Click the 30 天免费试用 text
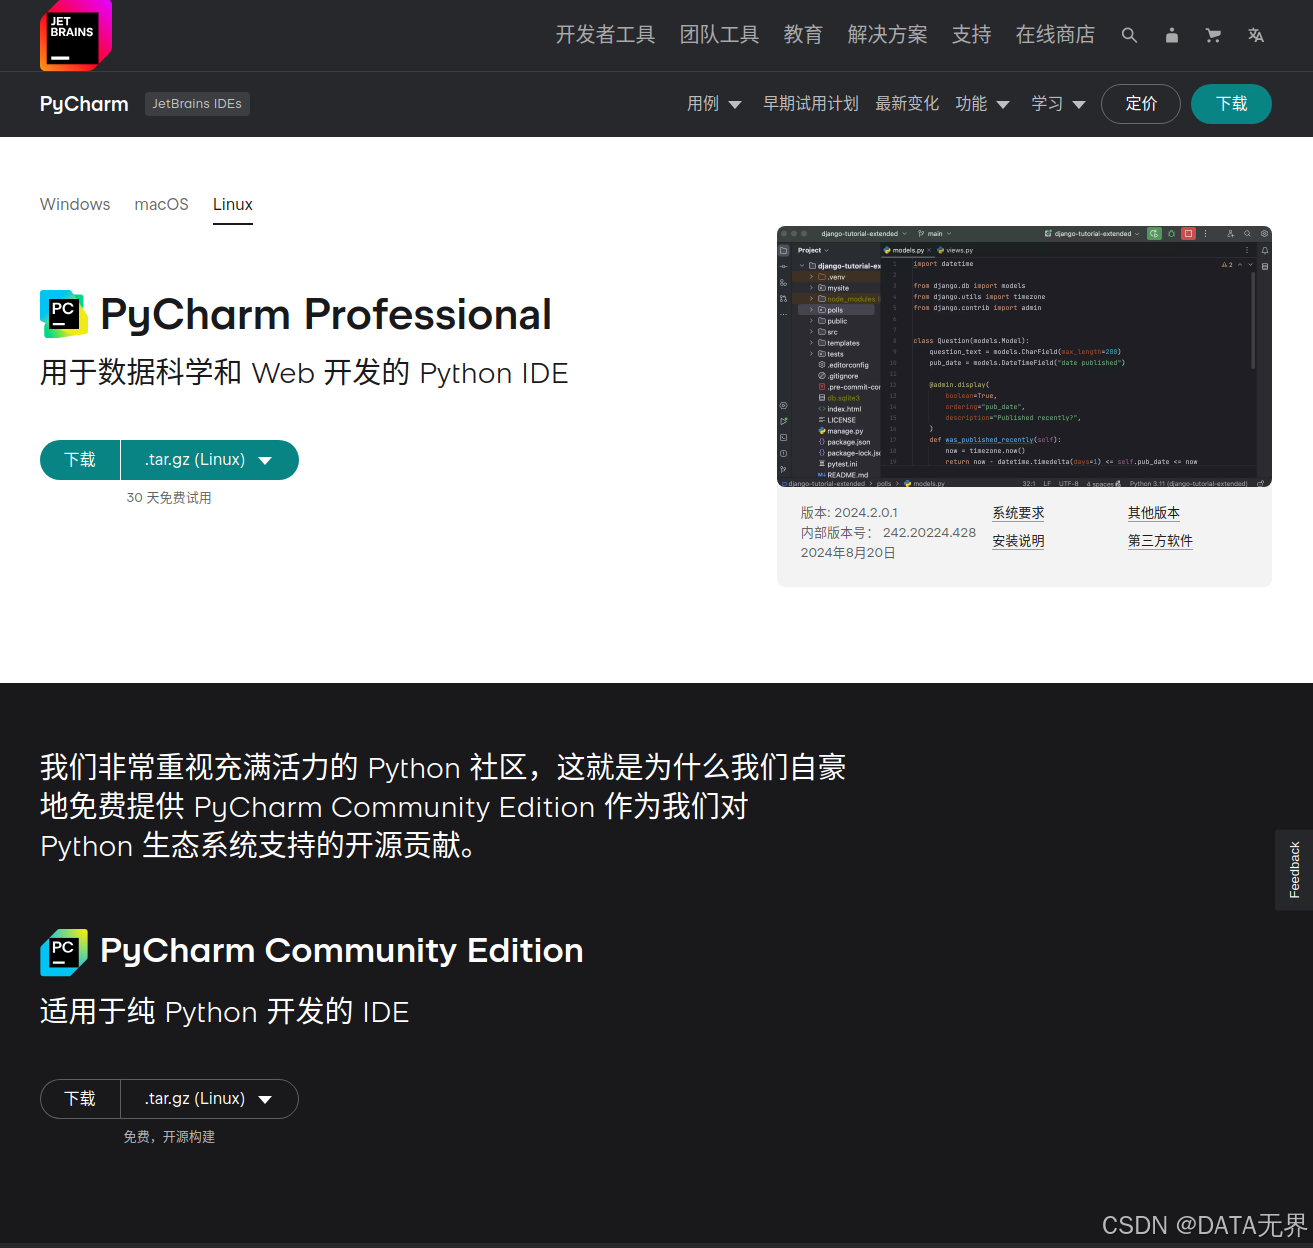 (169, 498)
